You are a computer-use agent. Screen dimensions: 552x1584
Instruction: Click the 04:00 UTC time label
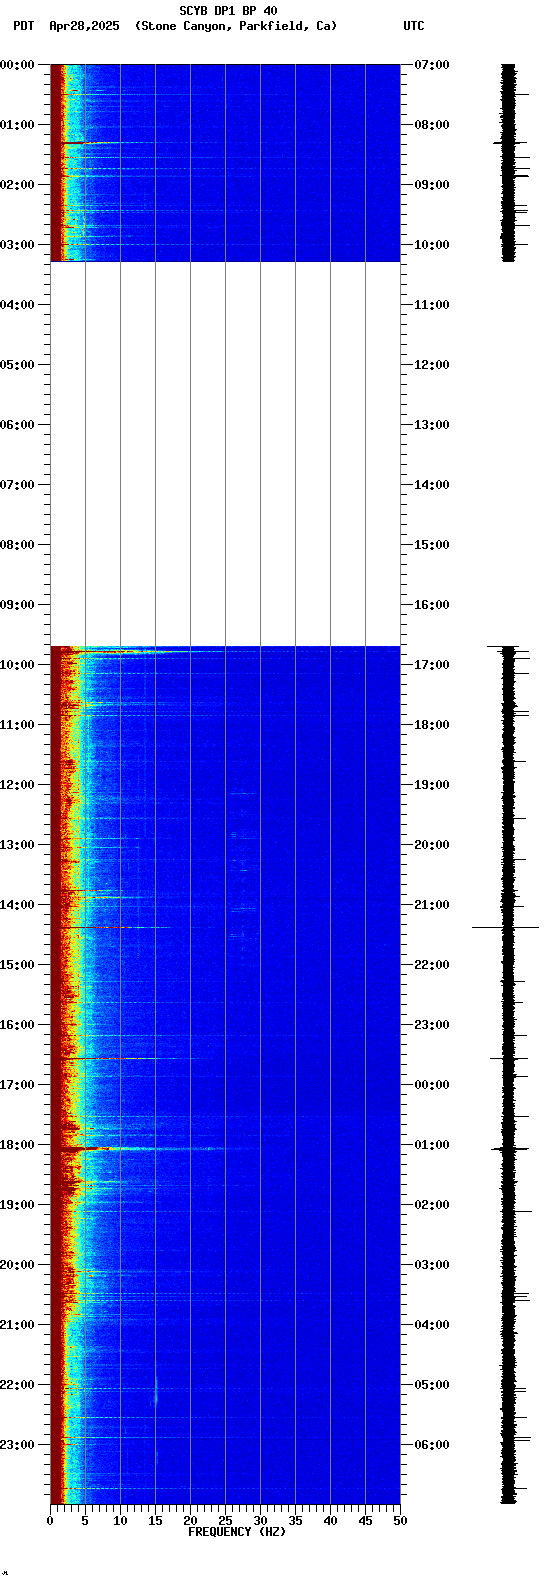(432, 1325)
